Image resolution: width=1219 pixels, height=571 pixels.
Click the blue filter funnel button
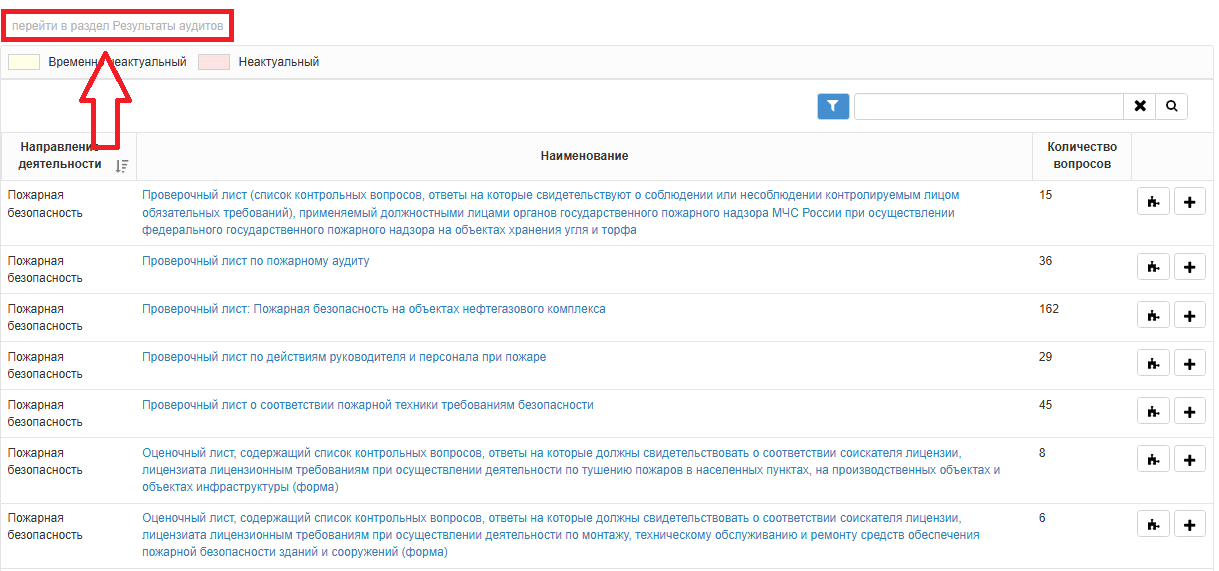(x=833, y=106)
